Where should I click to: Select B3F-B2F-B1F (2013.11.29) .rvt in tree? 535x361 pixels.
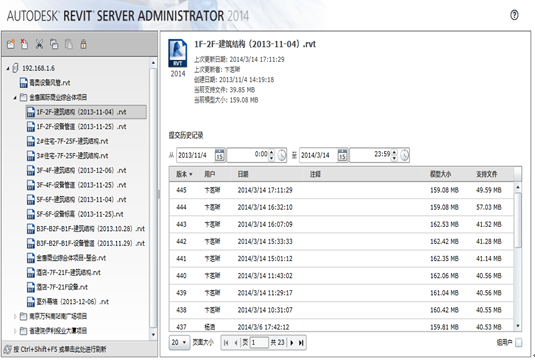pos(90,243)
